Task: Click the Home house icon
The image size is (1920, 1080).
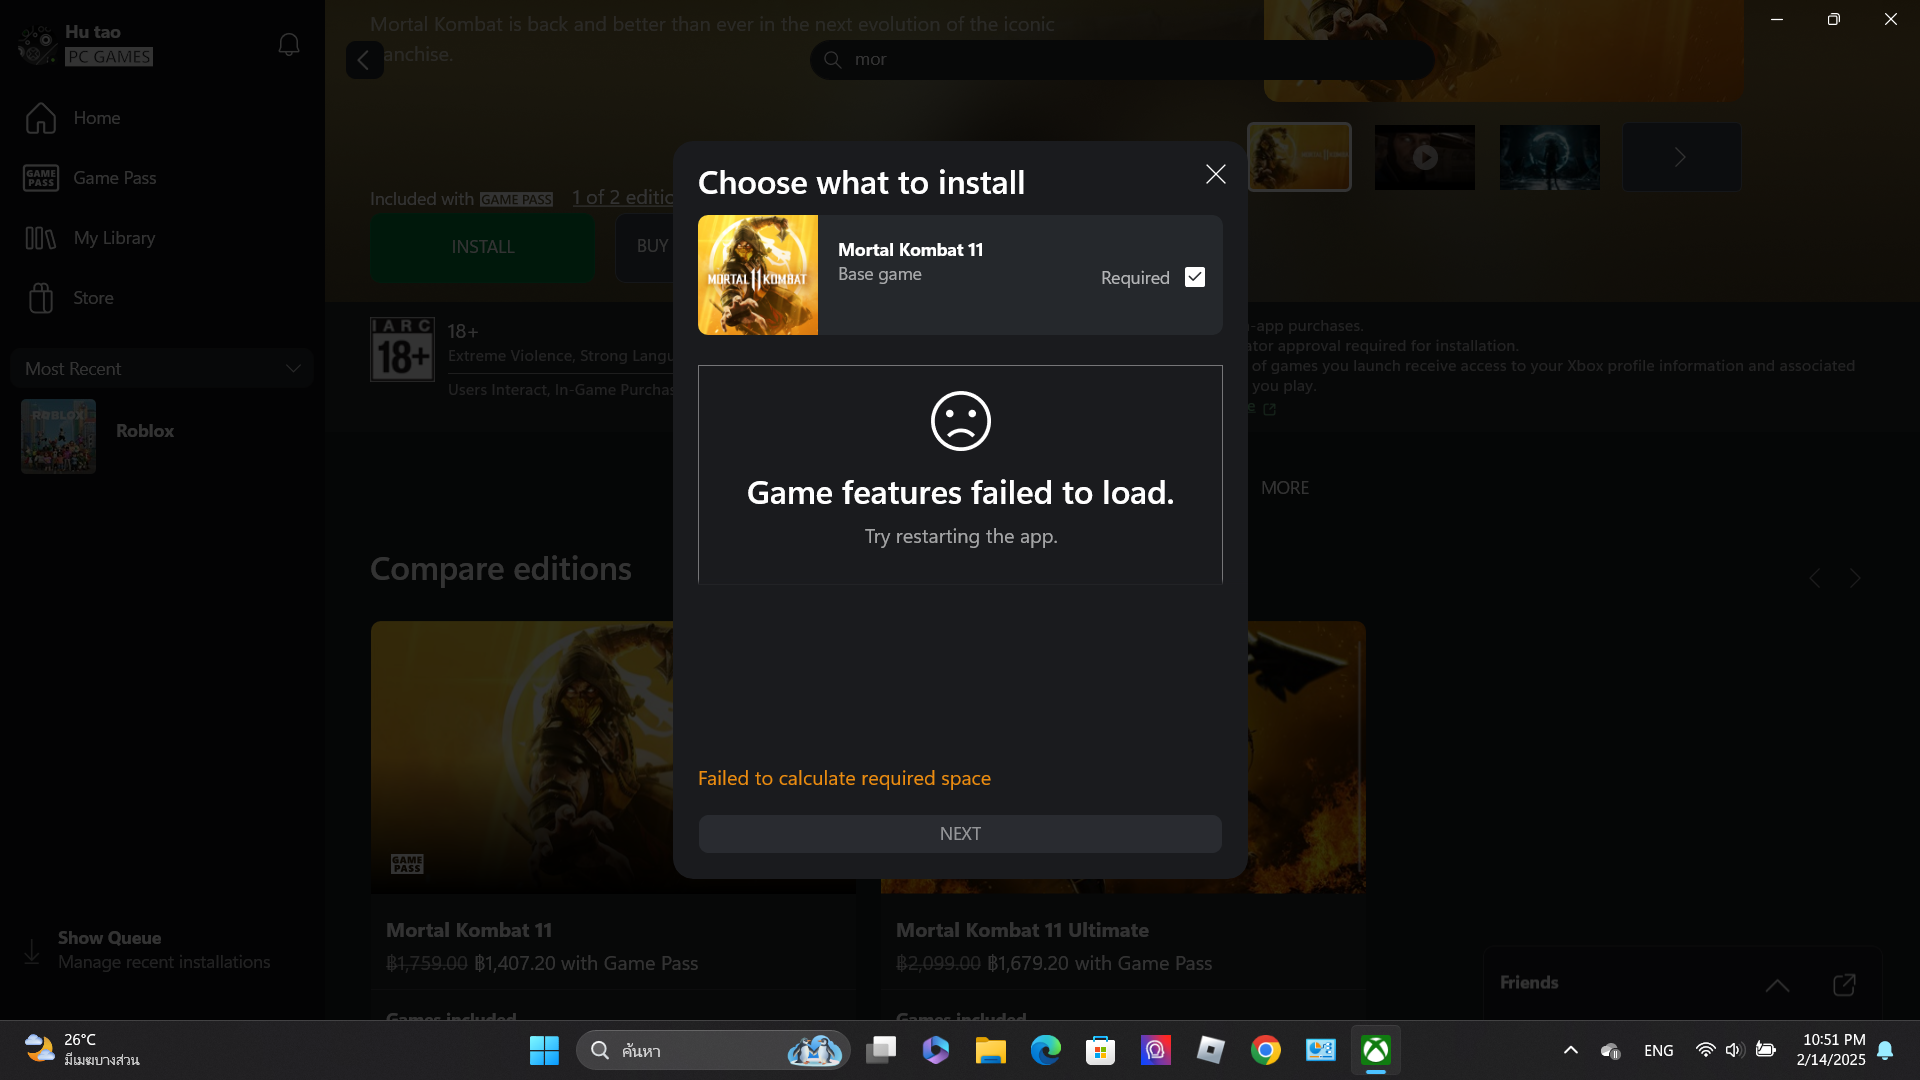Action: [x=41, y=118]
